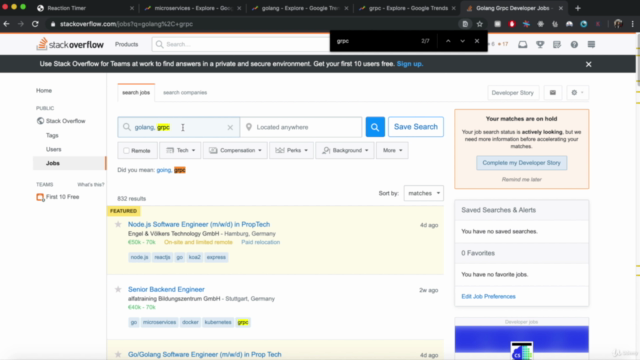Open Users in sidebar
Viewport: 640px width, 360px height.
53,149
